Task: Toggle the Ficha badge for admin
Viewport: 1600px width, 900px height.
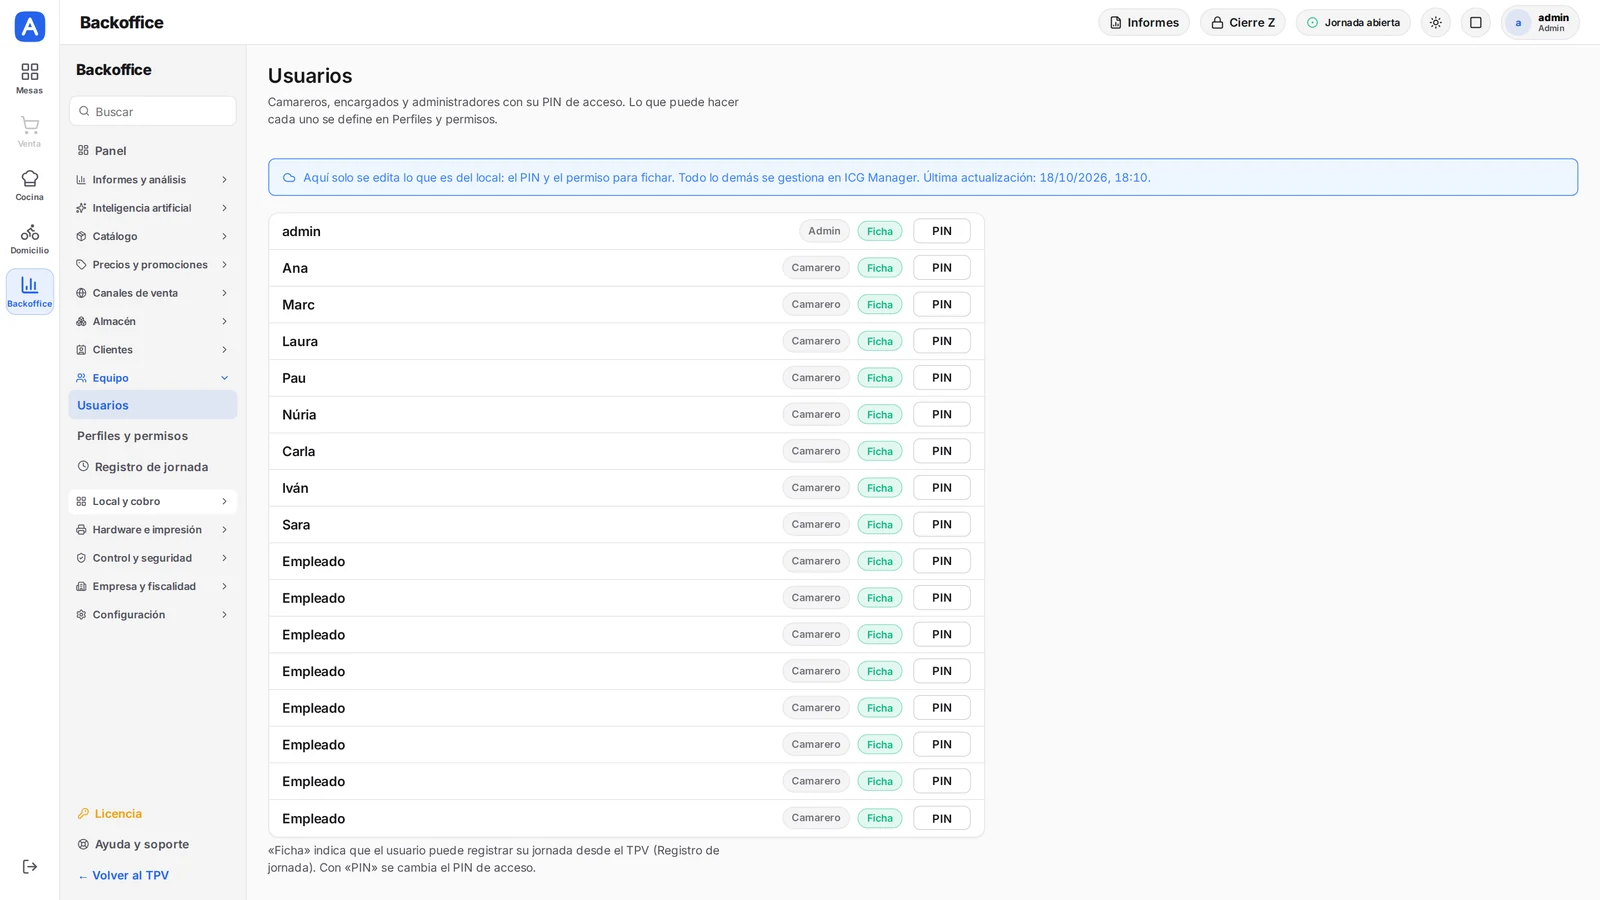Action: (x=880, y=231)
